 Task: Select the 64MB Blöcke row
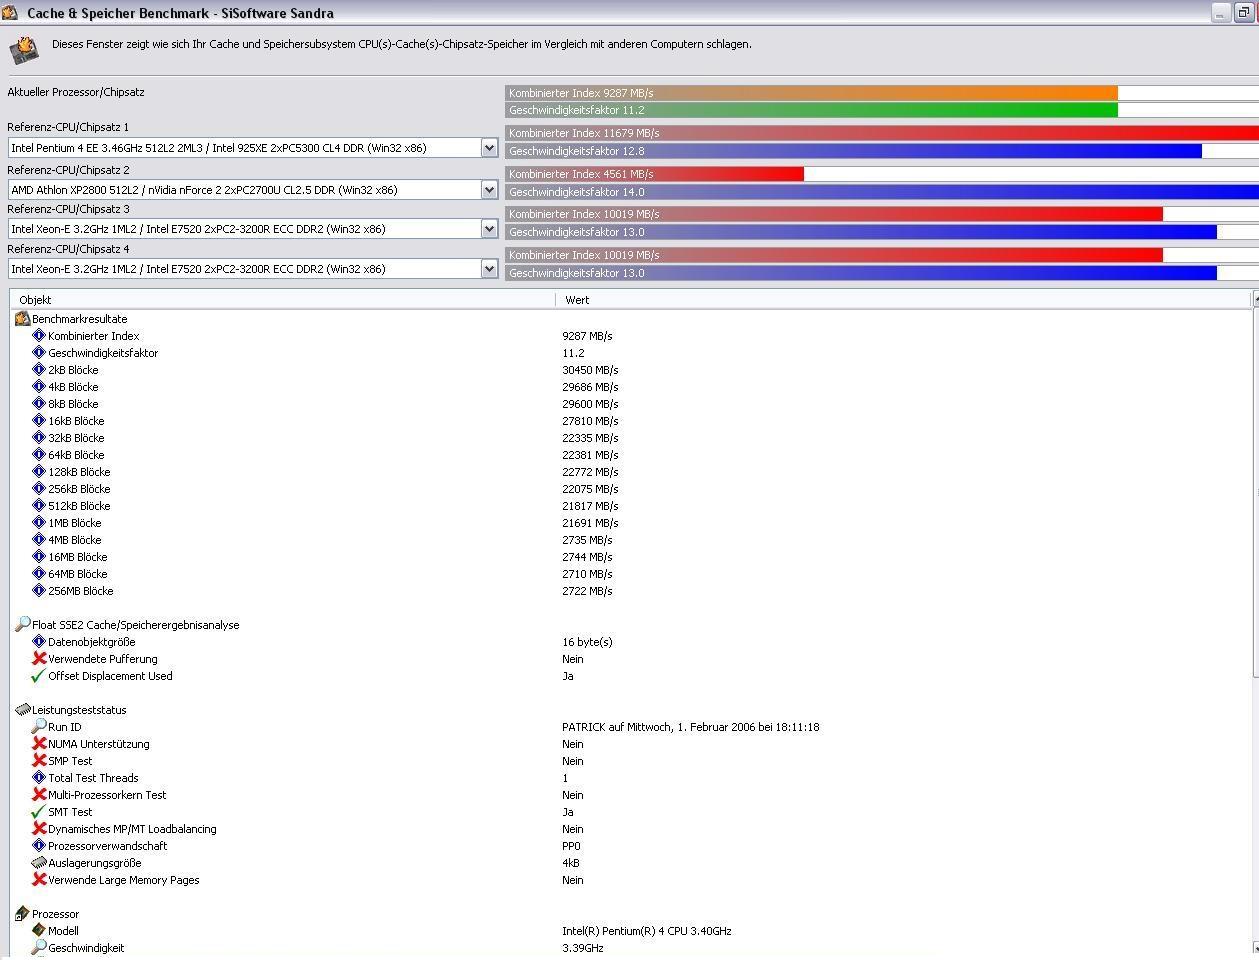631,574
